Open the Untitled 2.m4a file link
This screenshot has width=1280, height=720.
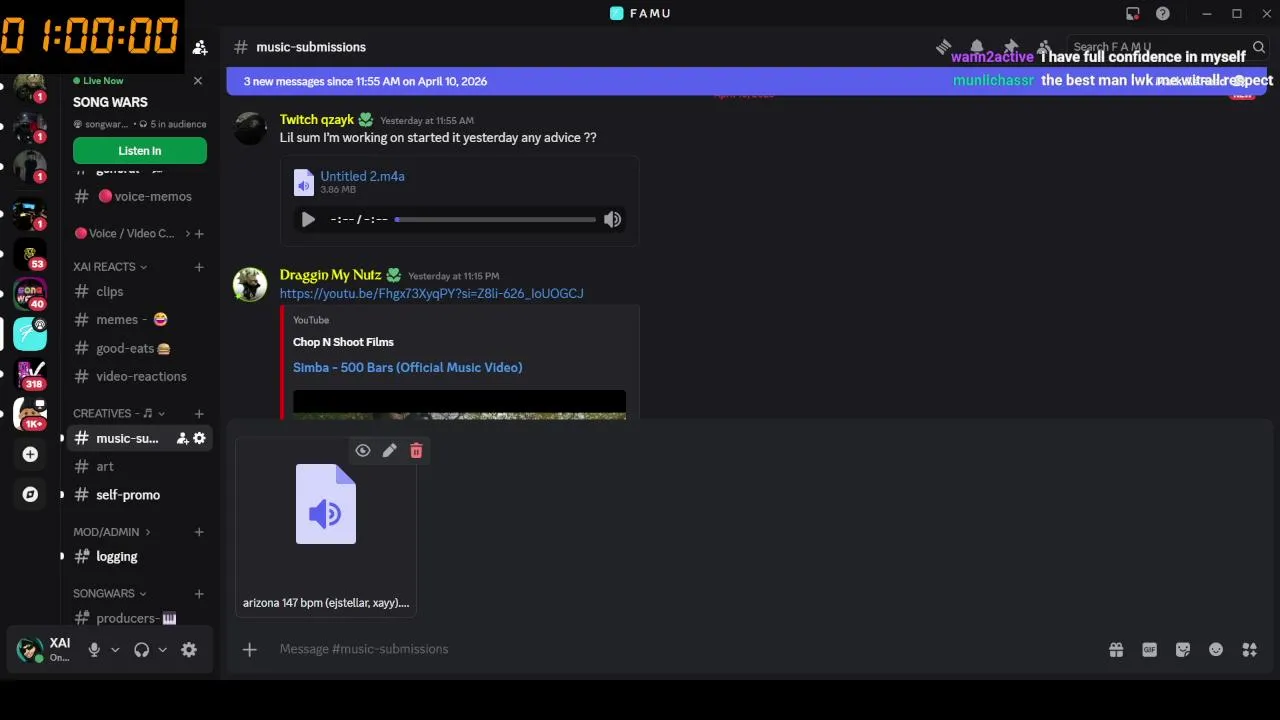click(x=362, y=176)
